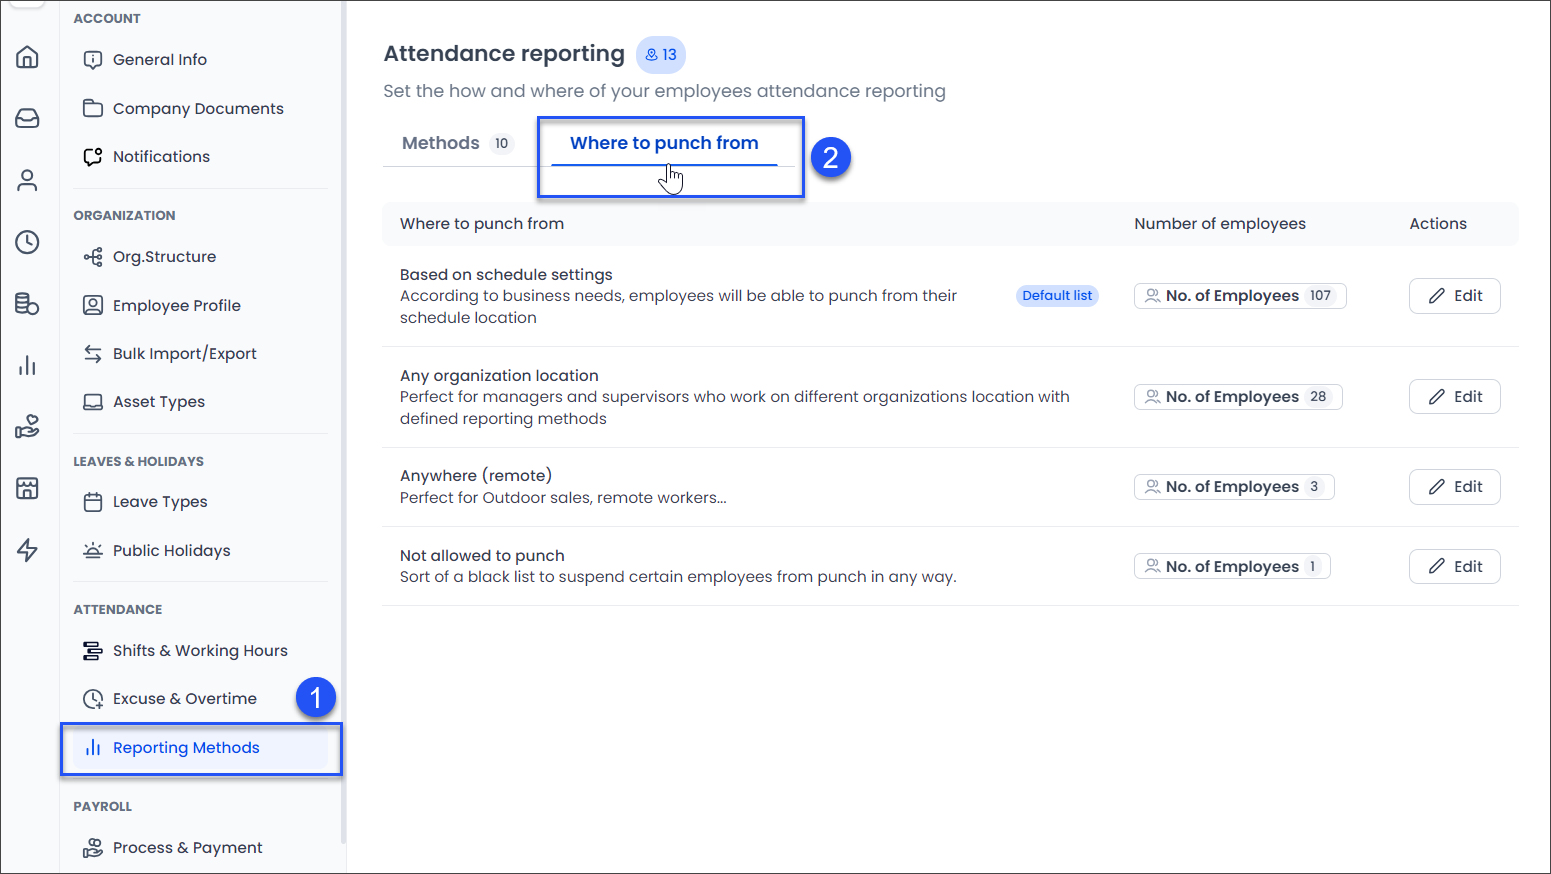
Task: Edit the Based on schedule settings option
Action: click(1454, 295)
